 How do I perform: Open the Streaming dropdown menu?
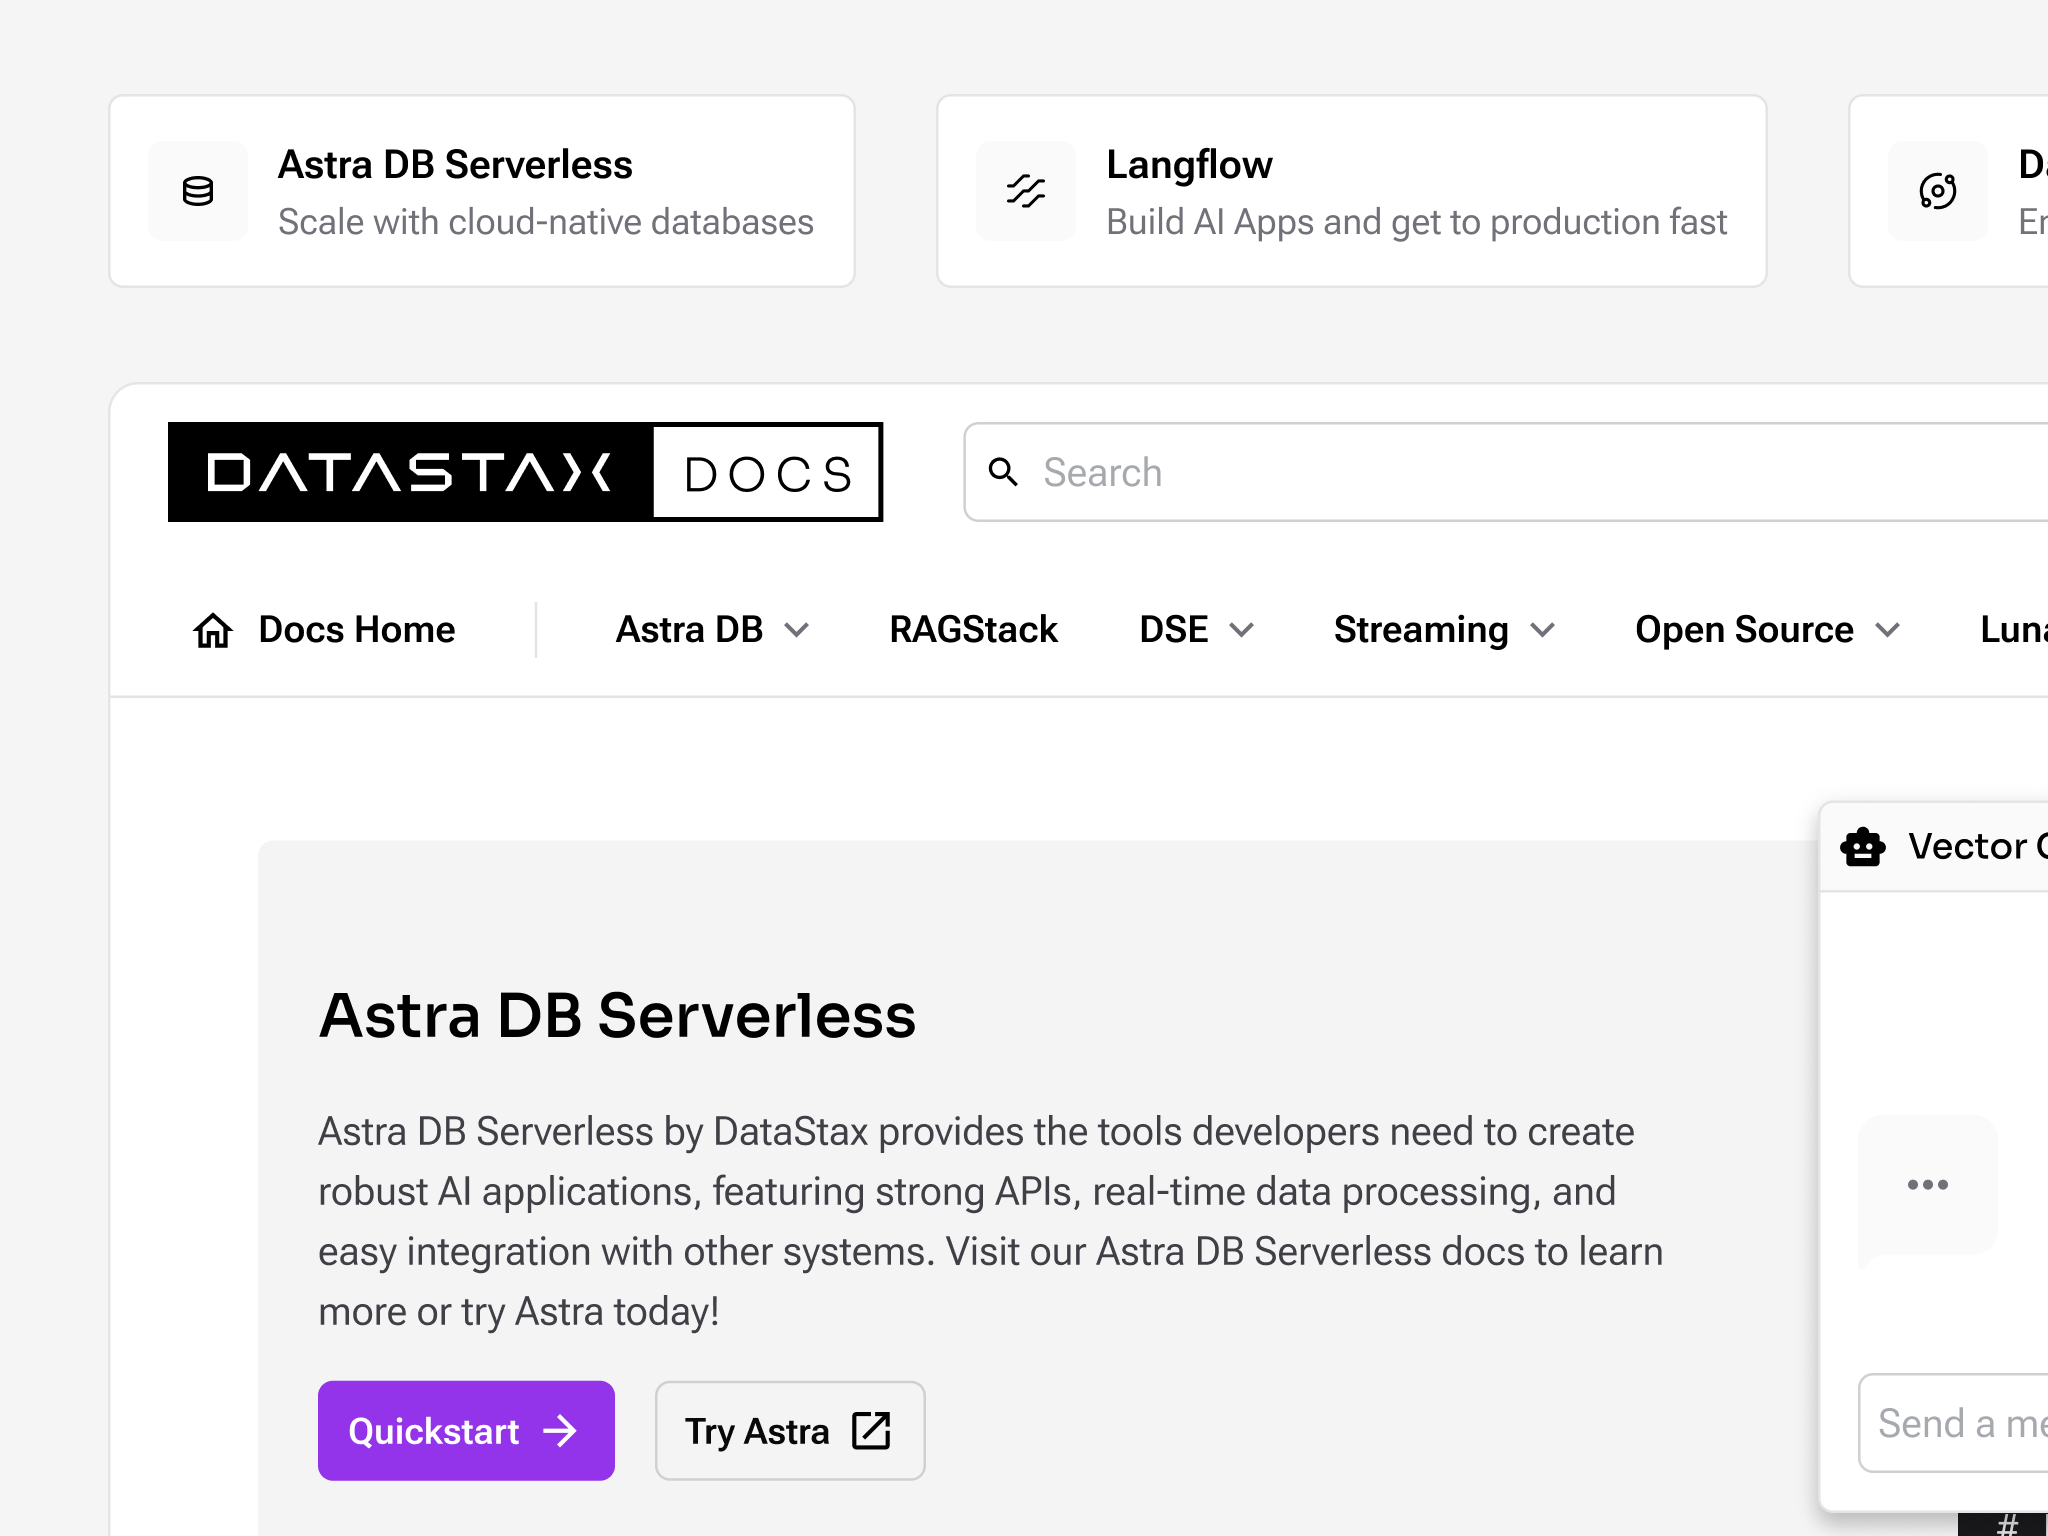(x=1444, y=630)
